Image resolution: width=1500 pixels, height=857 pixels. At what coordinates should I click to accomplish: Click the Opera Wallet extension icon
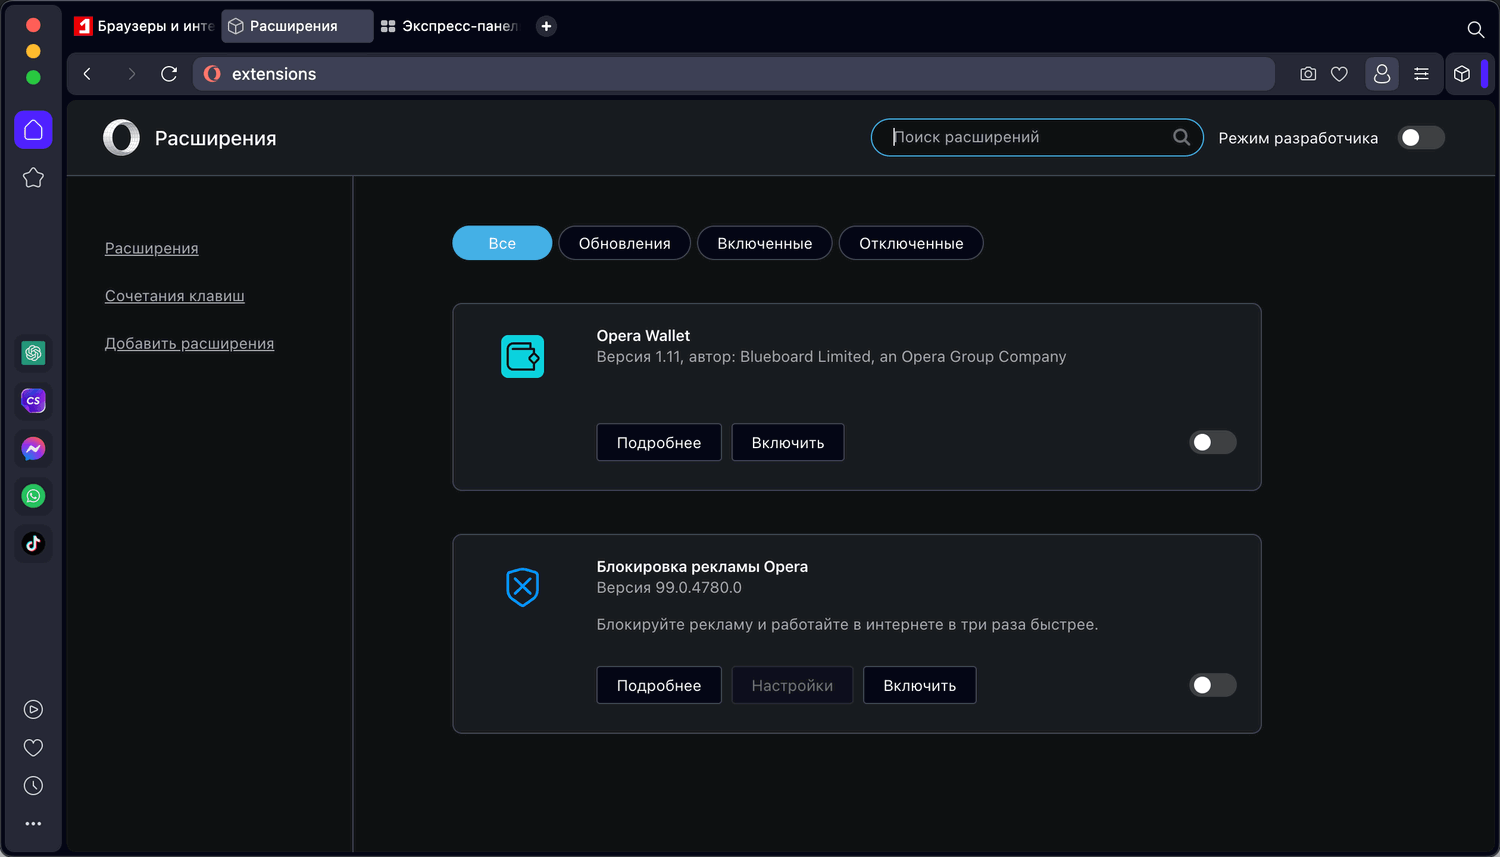tap(522, 356)
